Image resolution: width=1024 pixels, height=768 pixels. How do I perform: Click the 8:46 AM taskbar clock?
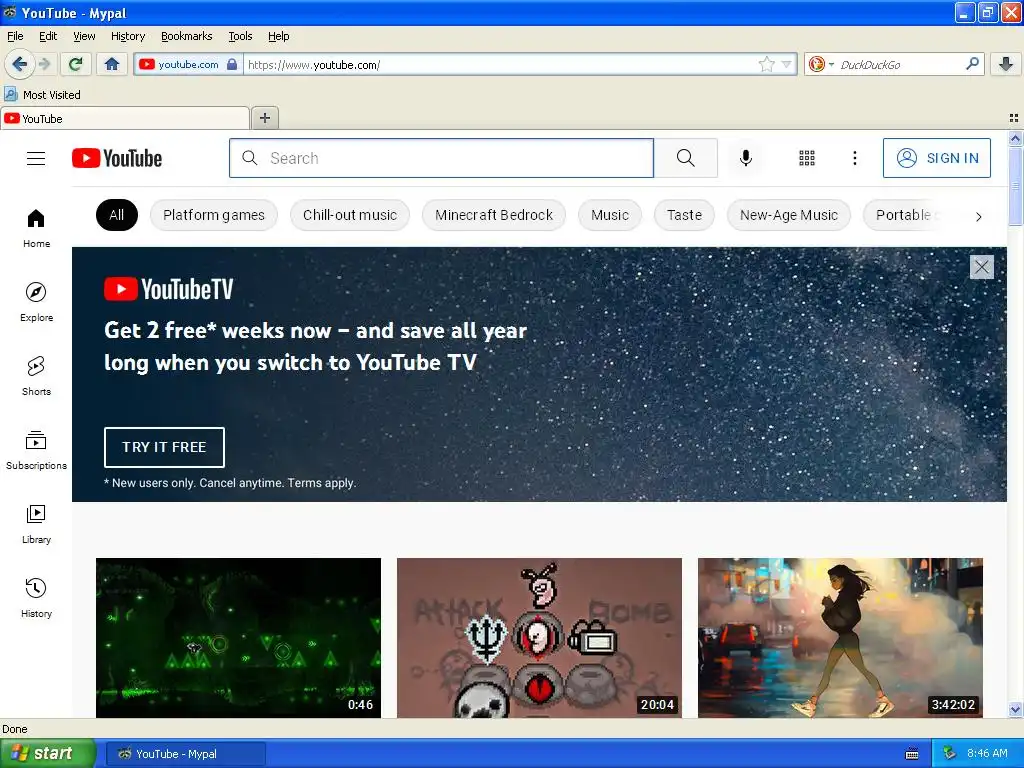pos(987,754)
